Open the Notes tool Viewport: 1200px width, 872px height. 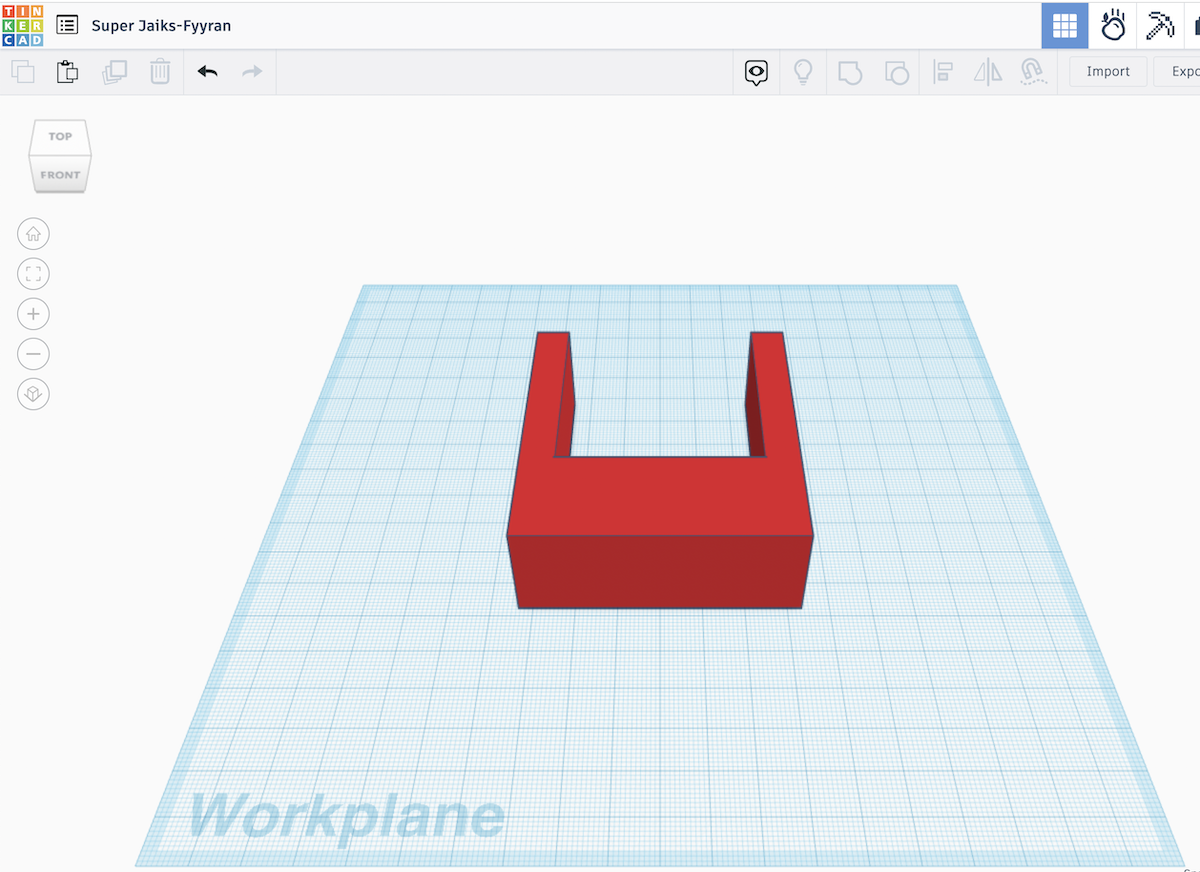point(756,72)
